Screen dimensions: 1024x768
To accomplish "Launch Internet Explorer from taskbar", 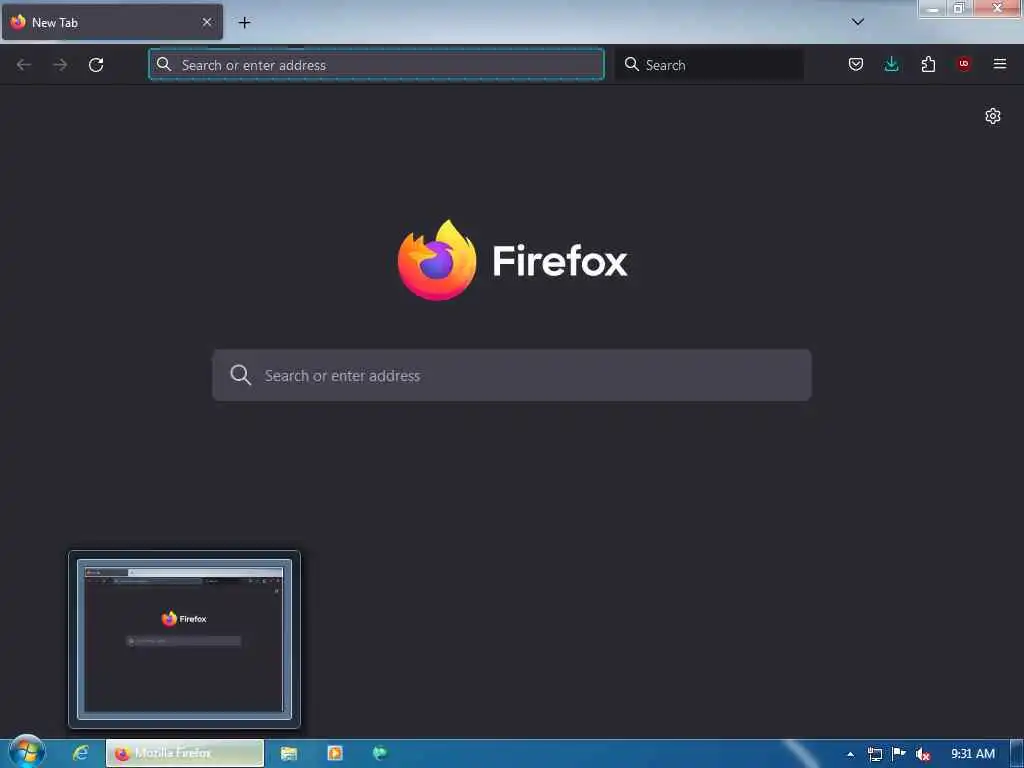I will (80, 753).
